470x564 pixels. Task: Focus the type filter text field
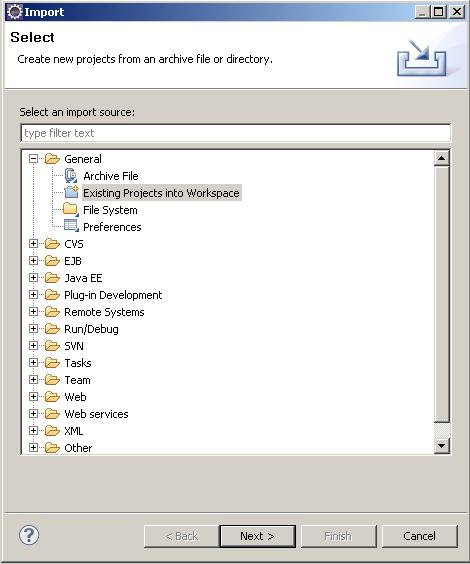(x=236, y=133)
